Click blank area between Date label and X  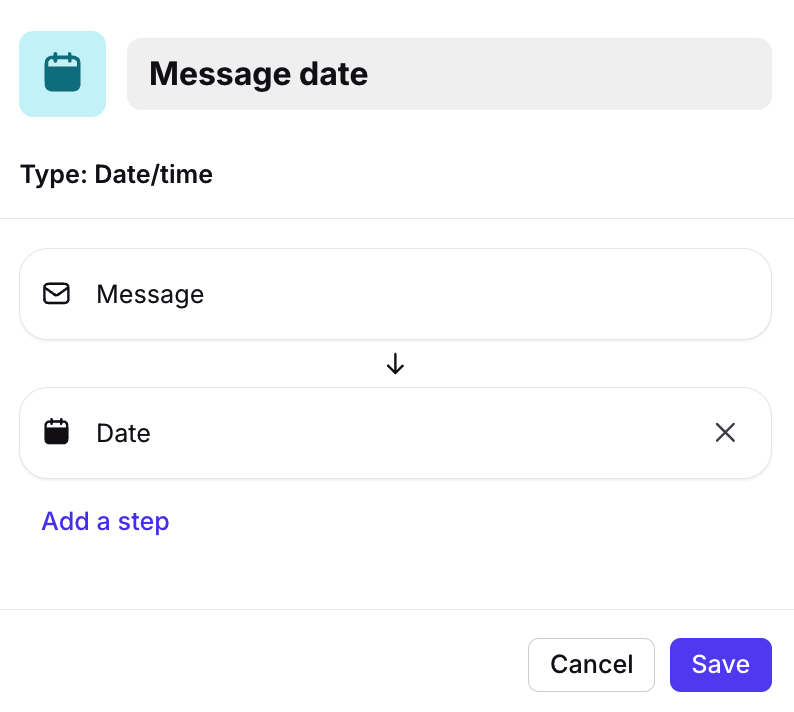[430, 433]
